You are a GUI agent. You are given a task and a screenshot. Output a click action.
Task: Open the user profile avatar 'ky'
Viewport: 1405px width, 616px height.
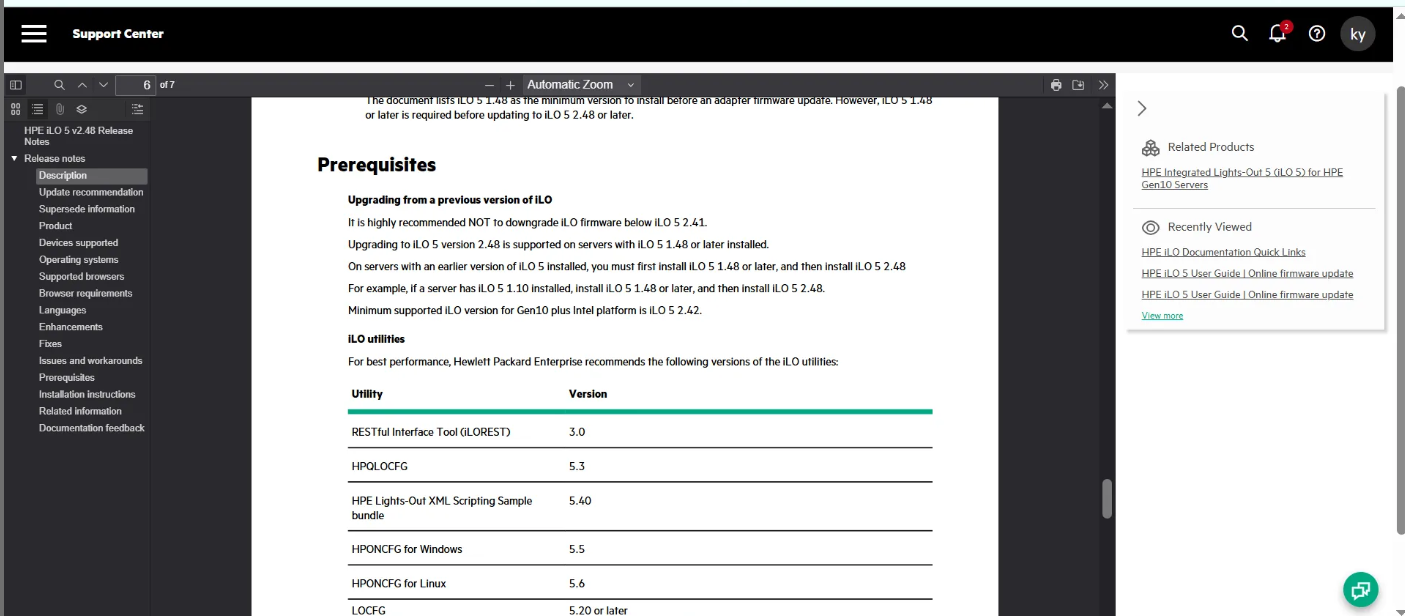pos(1358,33)
